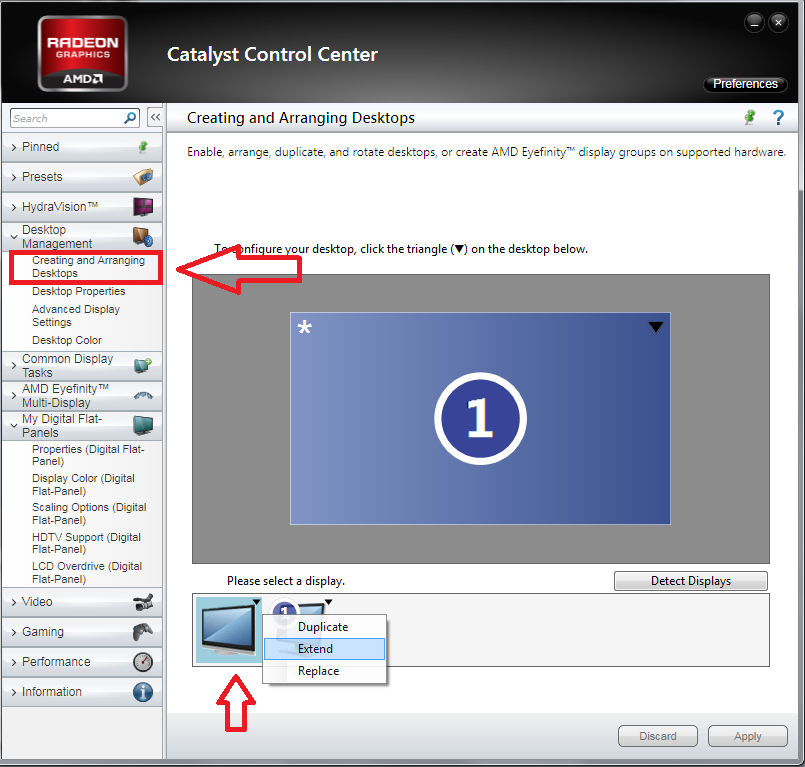Screen dimensions: 805x767
Task: Click the HydraVision monitor icon
Action: pos(143,207)
